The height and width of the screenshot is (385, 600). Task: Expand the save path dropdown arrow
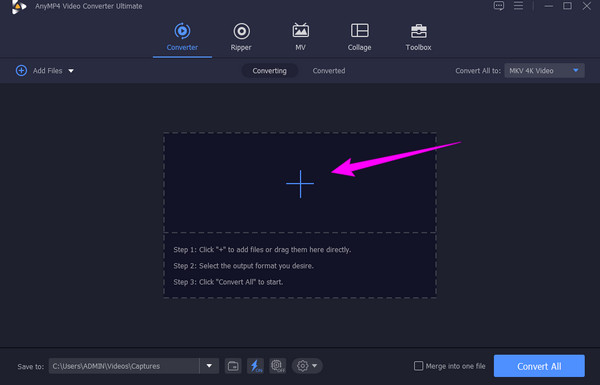point(209,366)
